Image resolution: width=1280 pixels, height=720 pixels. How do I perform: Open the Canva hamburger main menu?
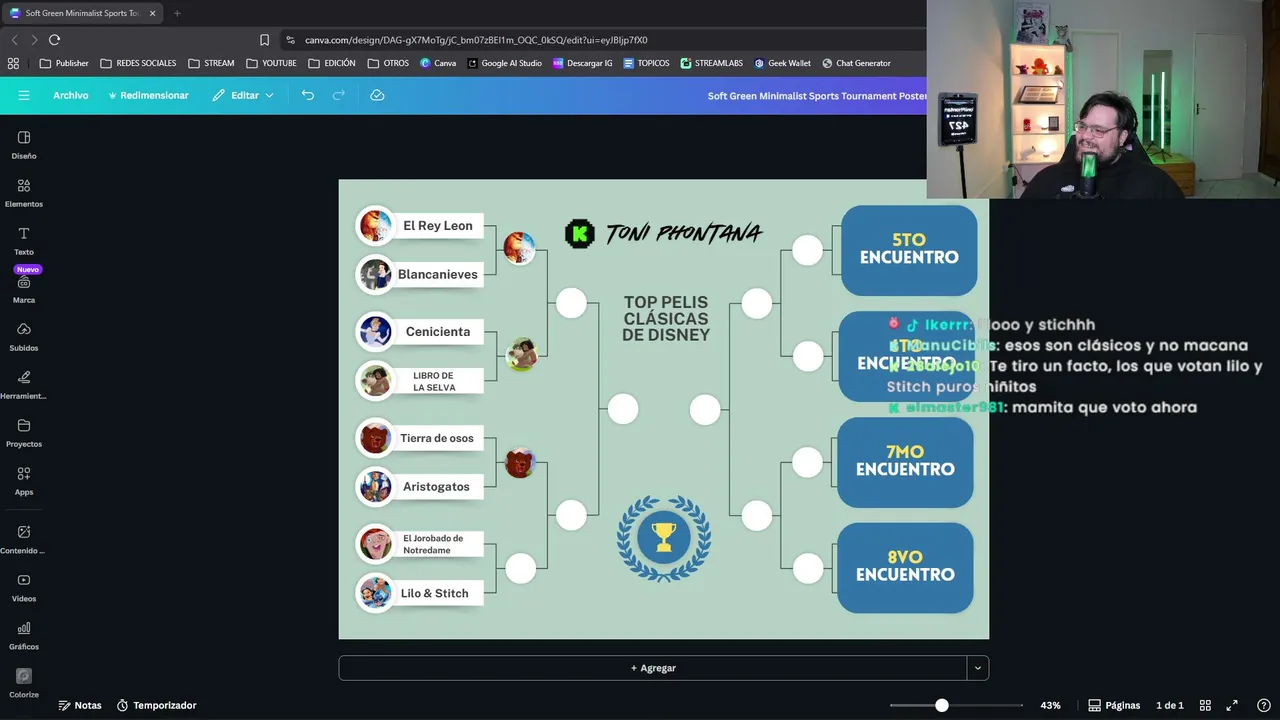coord(24,95)
